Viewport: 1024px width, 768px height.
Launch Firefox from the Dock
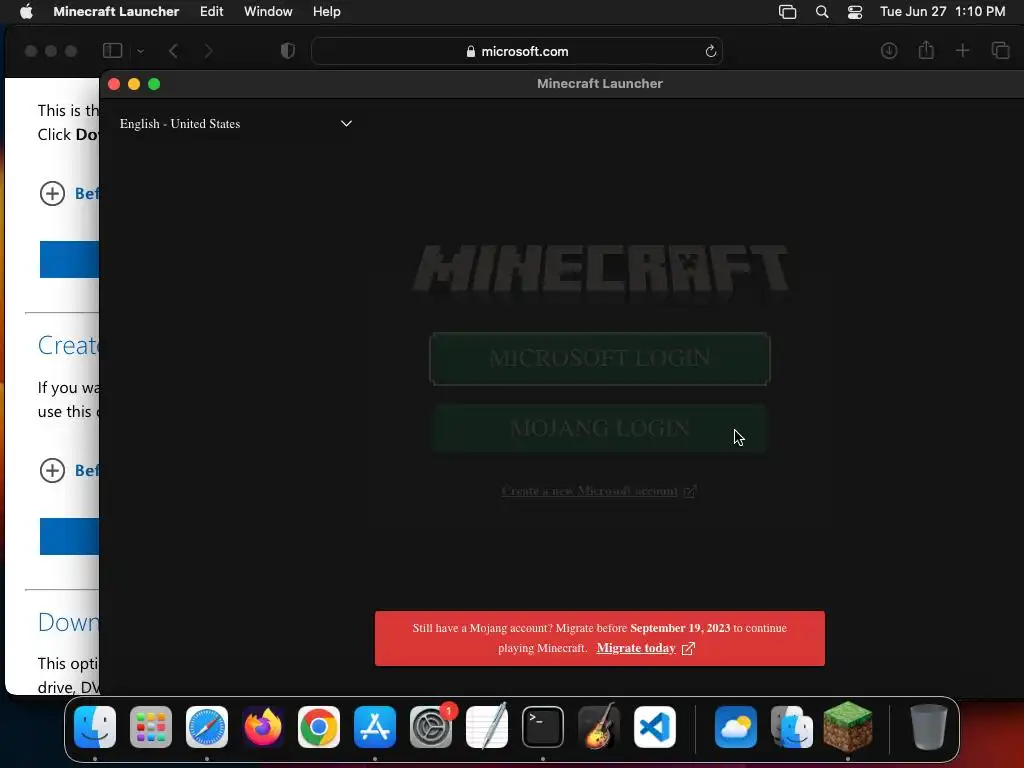[x=263, y=726]
